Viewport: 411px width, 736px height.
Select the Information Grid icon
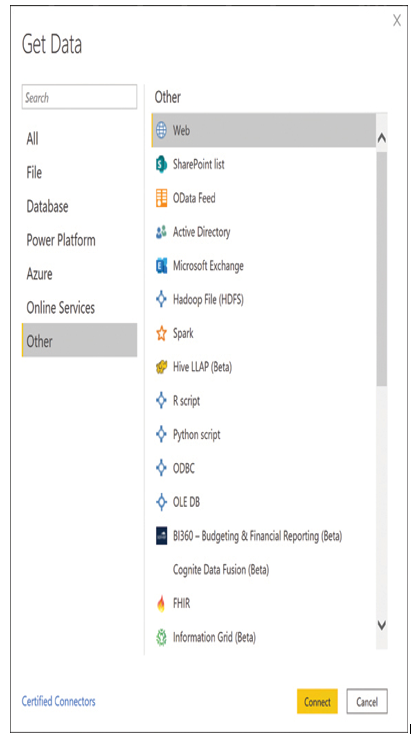[161, 637]
